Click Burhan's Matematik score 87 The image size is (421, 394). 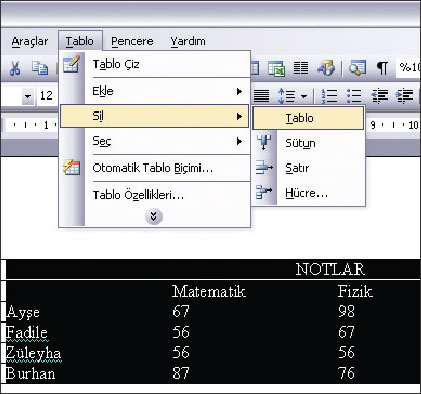coord(181,373)
